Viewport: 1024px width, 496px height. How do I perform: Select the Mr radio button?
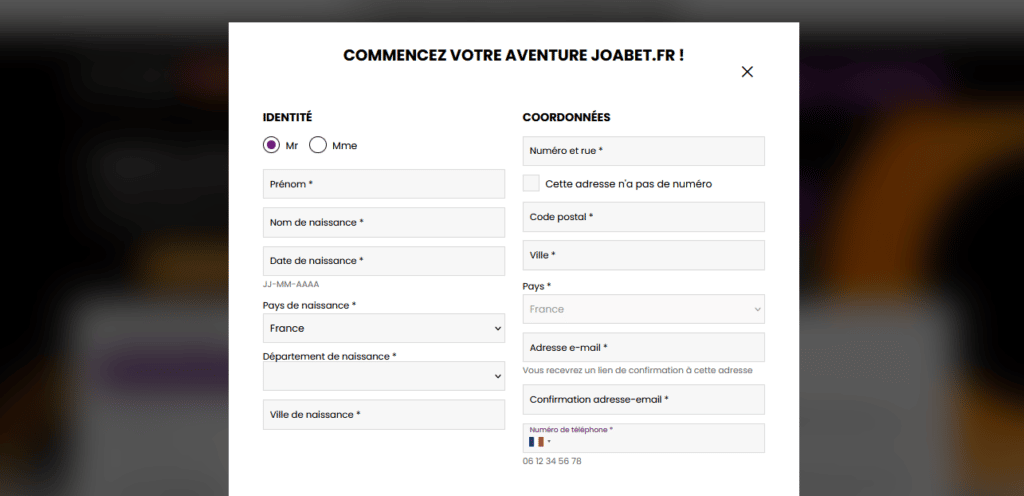(x=271, y=145)
